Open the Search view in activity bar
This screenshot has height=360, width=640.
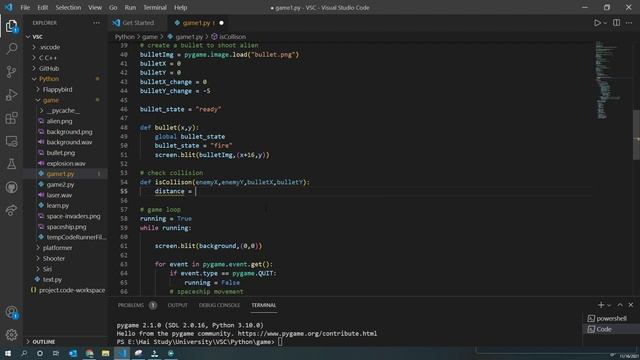[11, 49]
